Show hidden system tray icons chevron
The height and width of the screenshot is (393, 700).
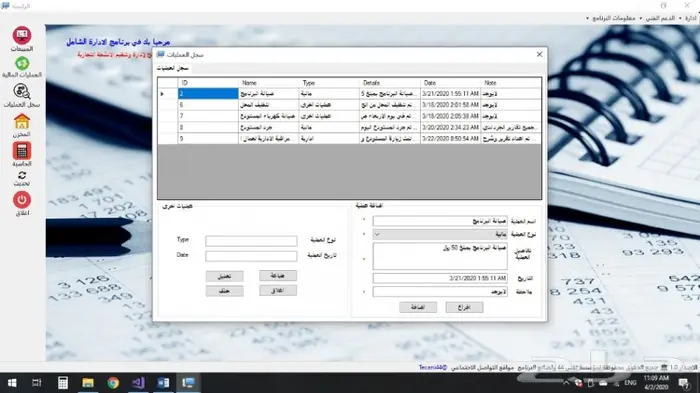[566, 383]
